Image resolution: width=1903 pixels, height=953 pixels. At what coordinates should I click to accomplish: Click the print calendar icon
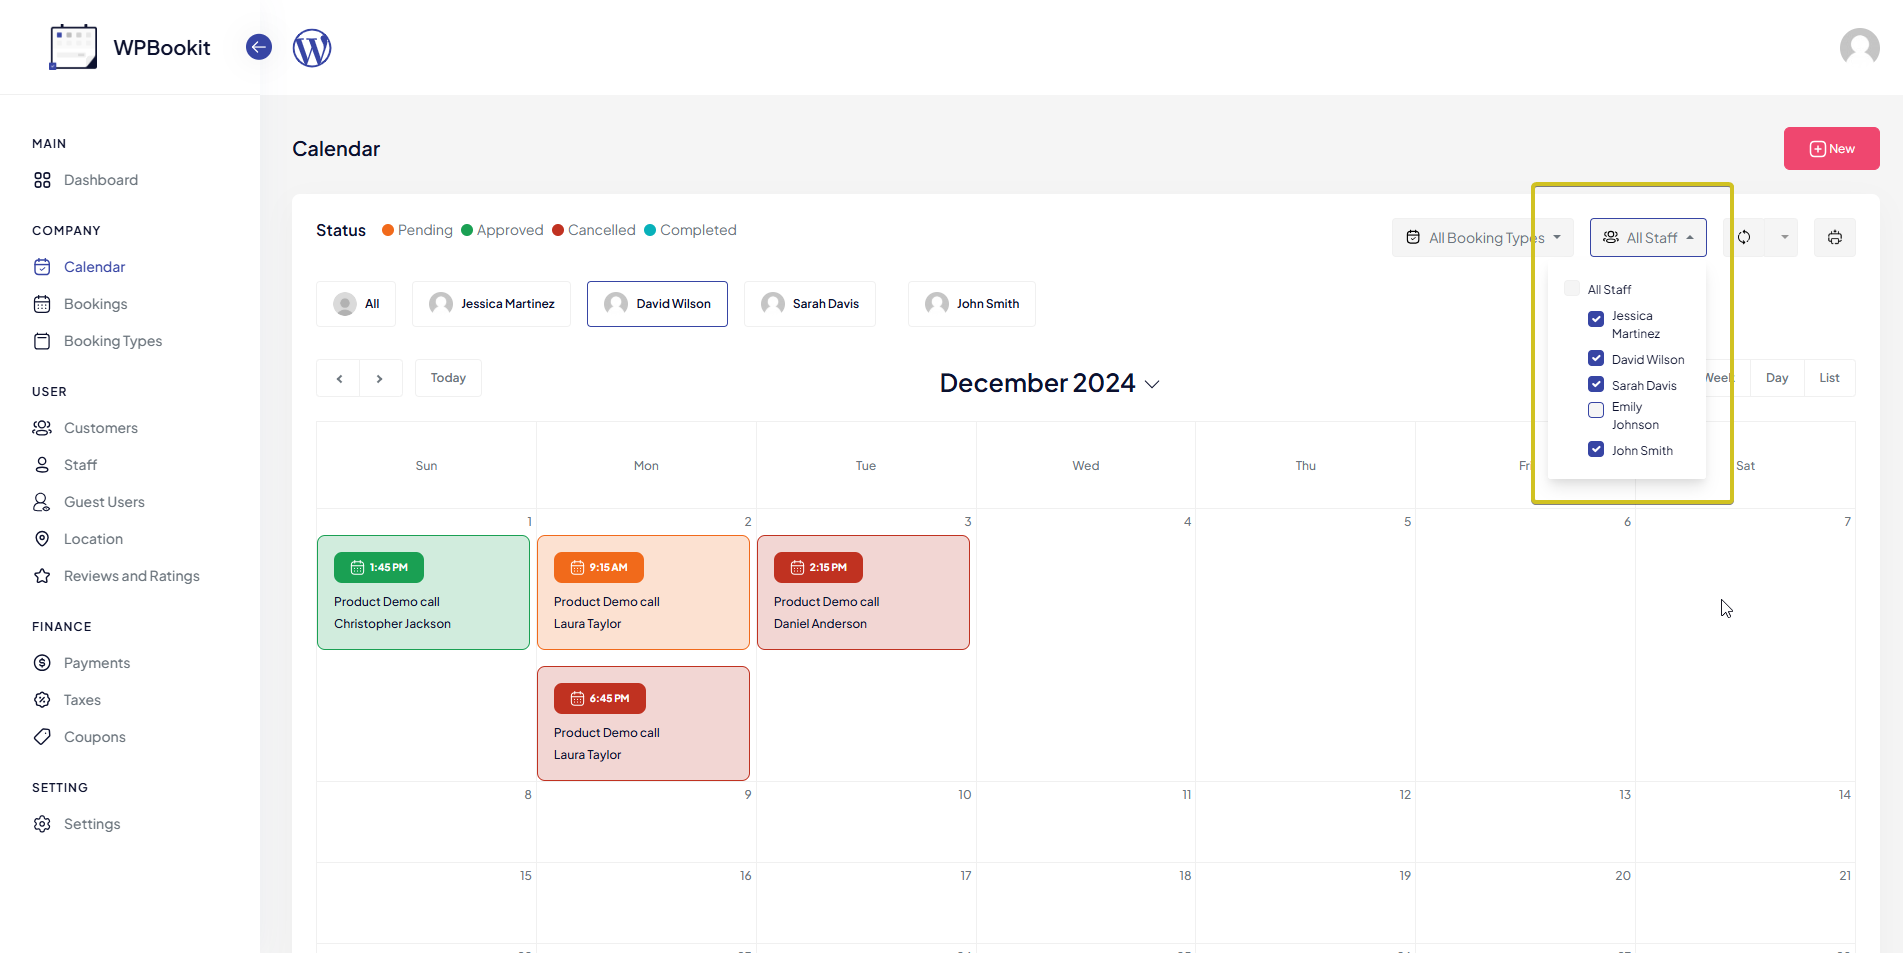point(1834,238)
